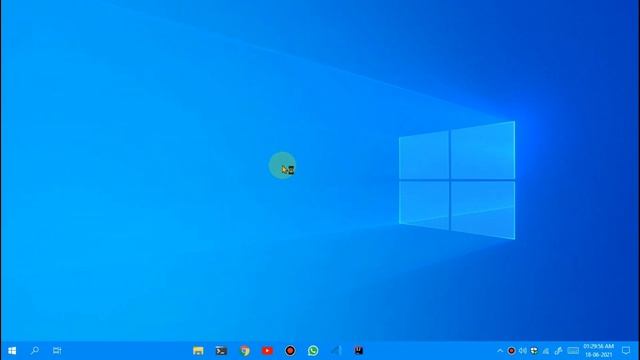Open WhatsApp from the taskbar

[313, 351]
